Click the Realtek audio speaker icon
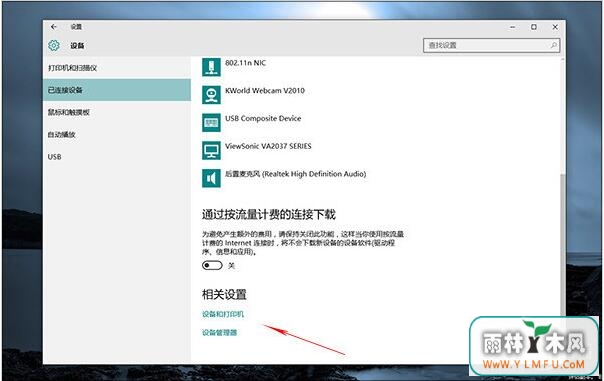Viewport: 604px width, 381px height. (211, 178)
